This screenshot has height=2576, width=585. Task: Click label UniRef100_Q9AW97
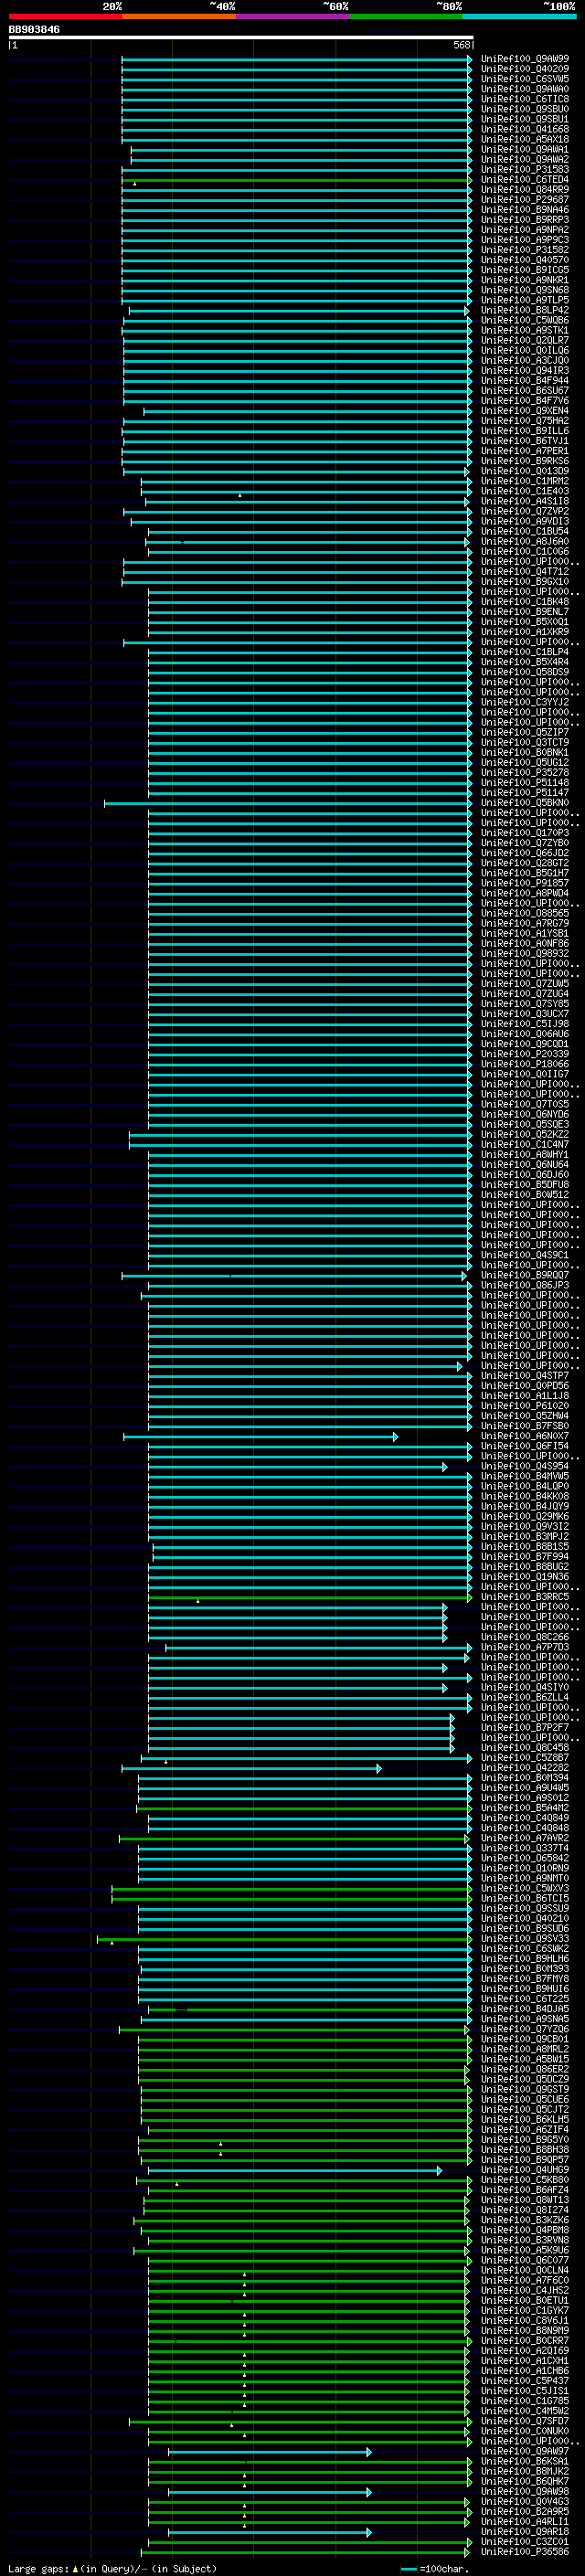(x=525, y=2451)
